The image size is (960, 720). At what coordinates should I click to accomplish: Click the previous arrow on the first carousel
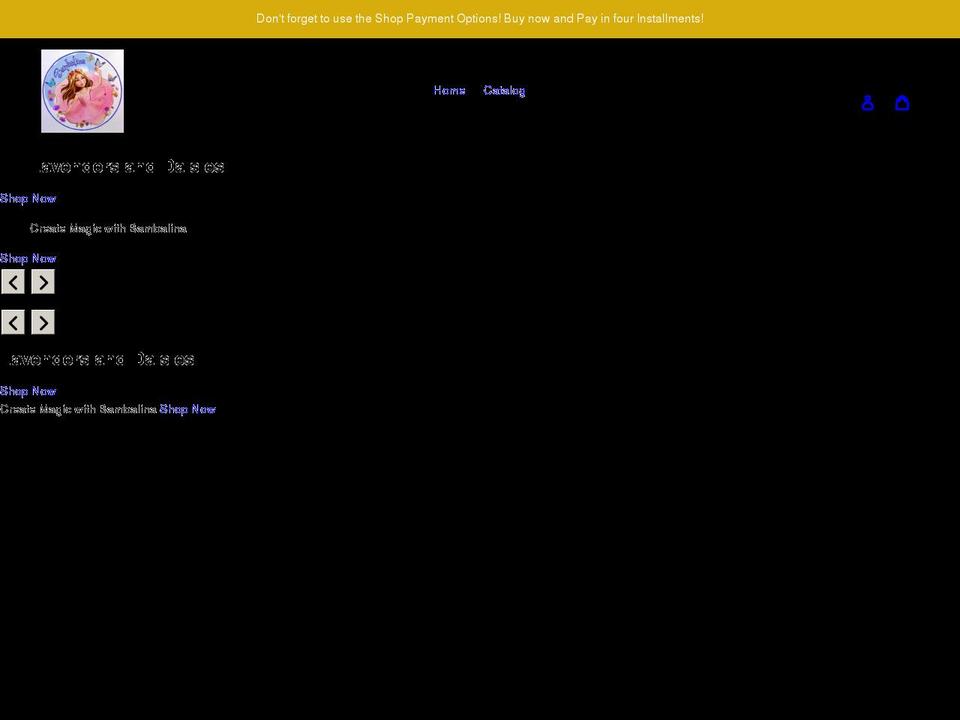click(x=13, y=281)
